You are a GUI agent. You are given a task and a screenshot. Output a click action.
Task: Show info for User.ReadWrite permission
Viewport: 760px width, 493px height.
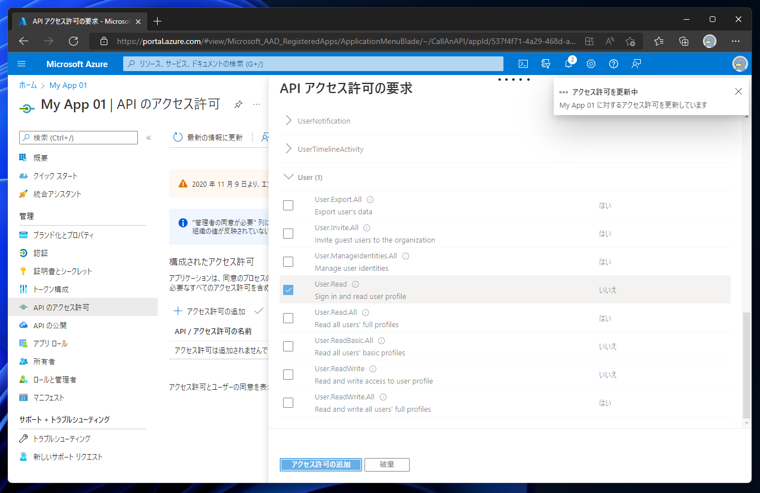coord(373,369)
